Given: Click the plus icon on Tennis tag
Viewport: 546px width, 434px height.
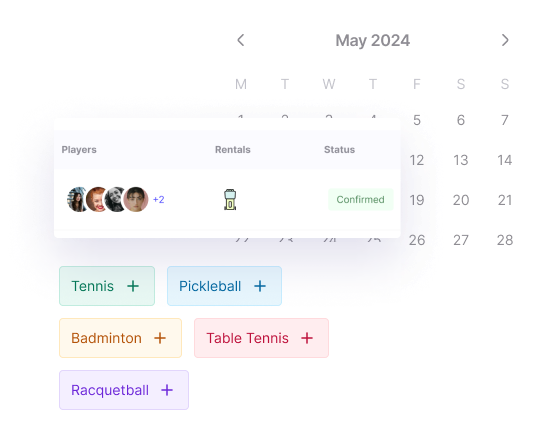Looking at the screenshot, I should coord(133,286).
